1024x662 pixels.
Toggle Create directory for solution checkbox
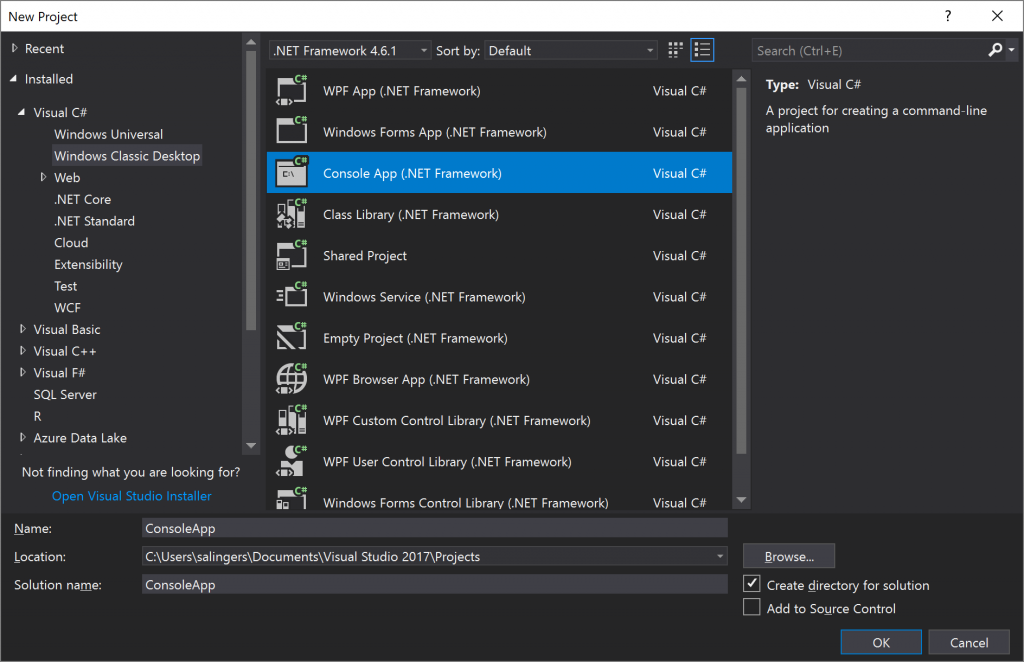click(752, 584)
